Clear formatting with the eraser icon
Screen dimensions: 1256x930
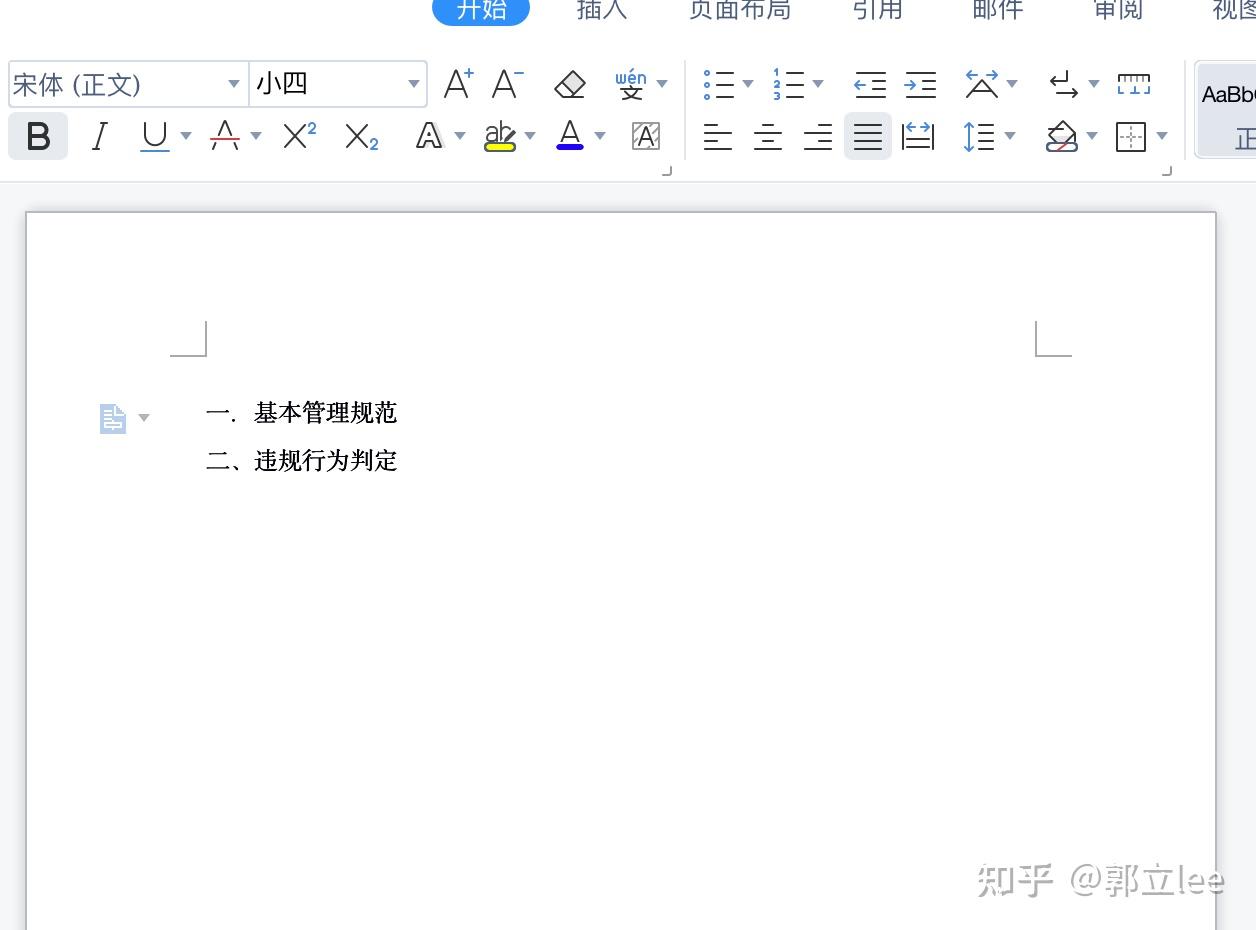[x=570, y=84]
